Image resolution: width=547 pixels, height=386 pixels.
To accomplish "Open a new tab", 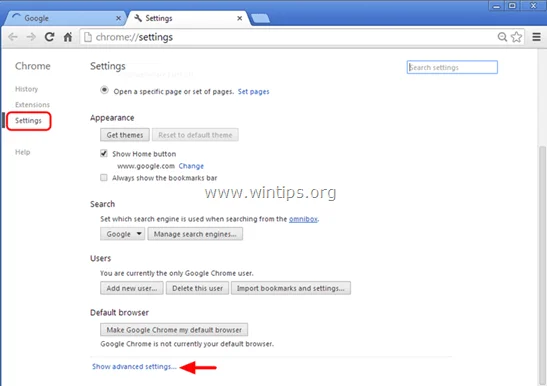I will click(x=260, y=18).
